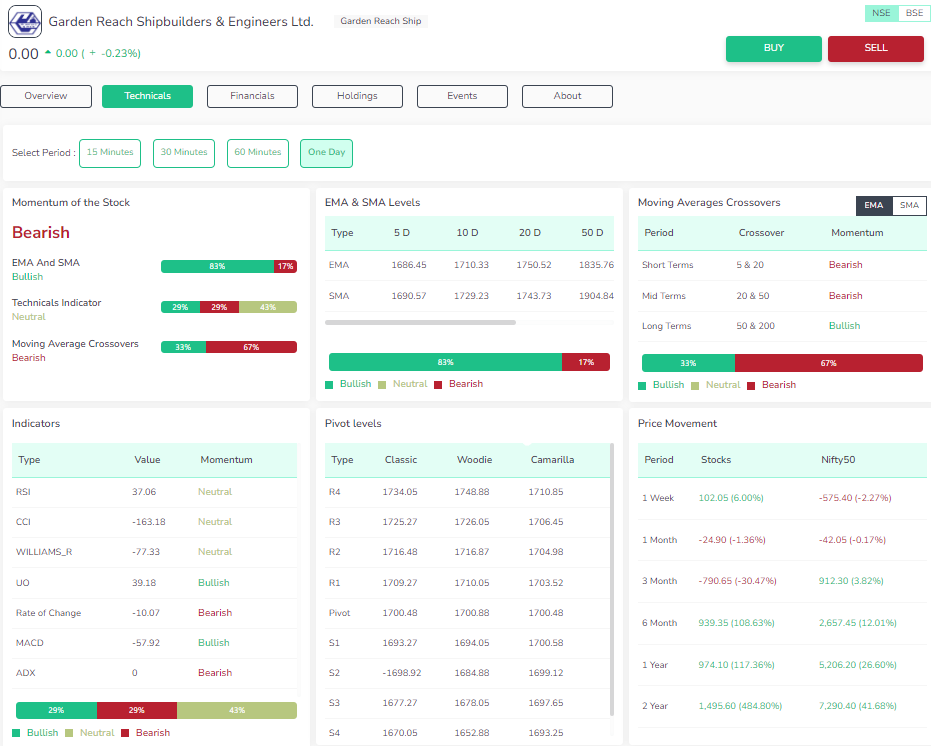Click the Pivot levels vertical scrollbar

pyautogui.click(x=612, y=580)
